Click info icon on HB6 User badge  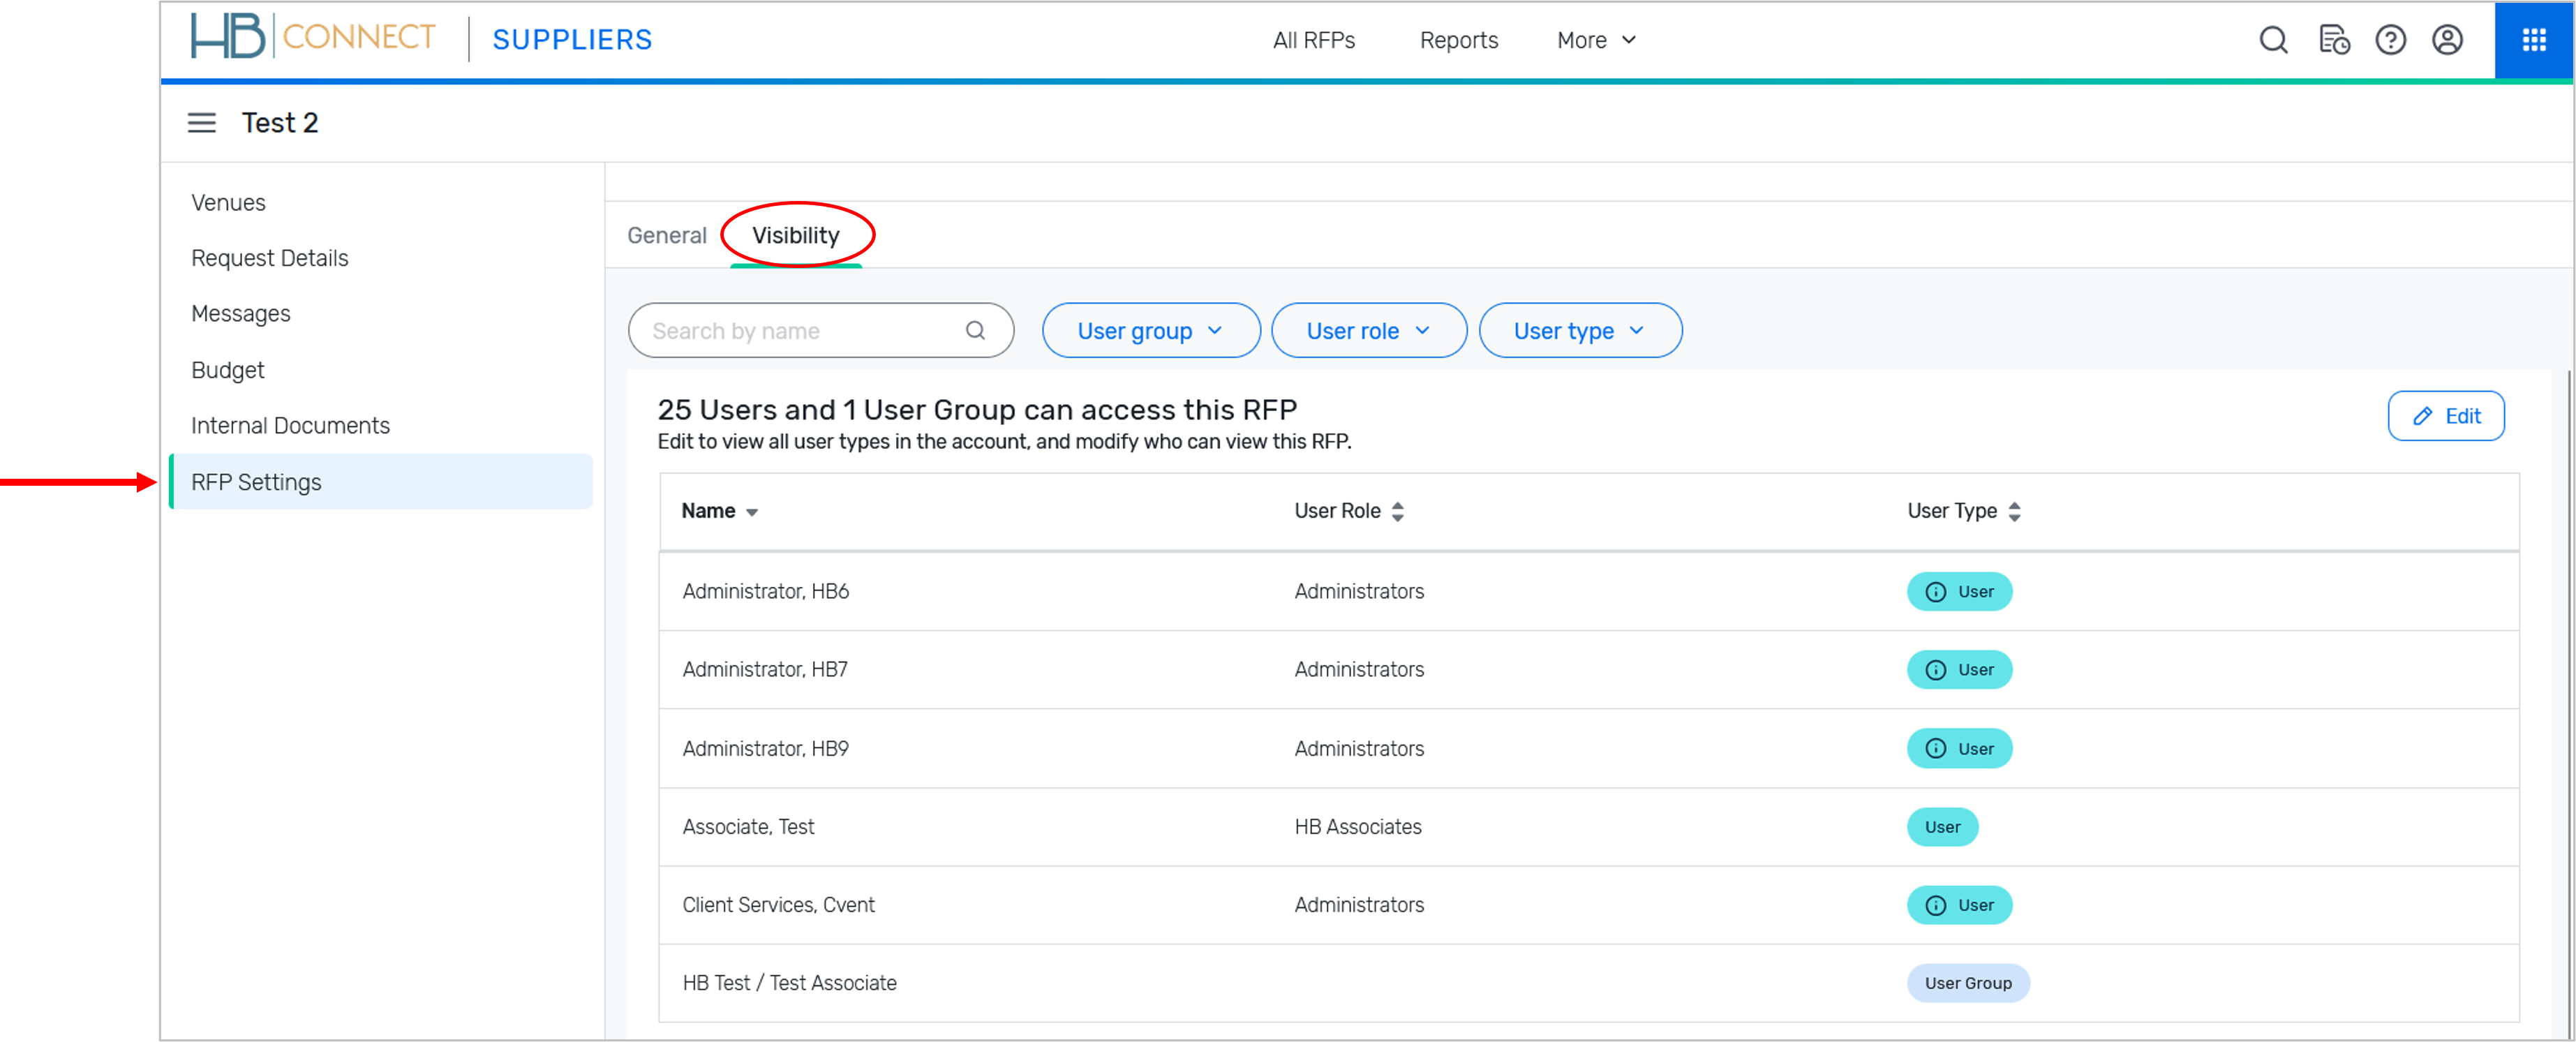[1936, 592]
